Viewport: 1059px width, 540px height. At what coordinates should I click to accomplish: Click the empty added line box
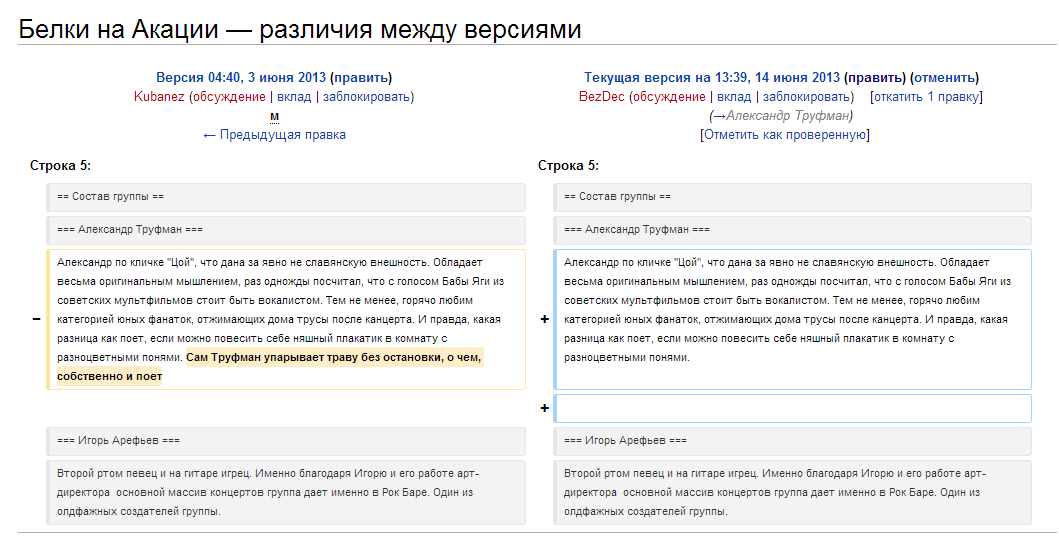[x=792, y=408]
